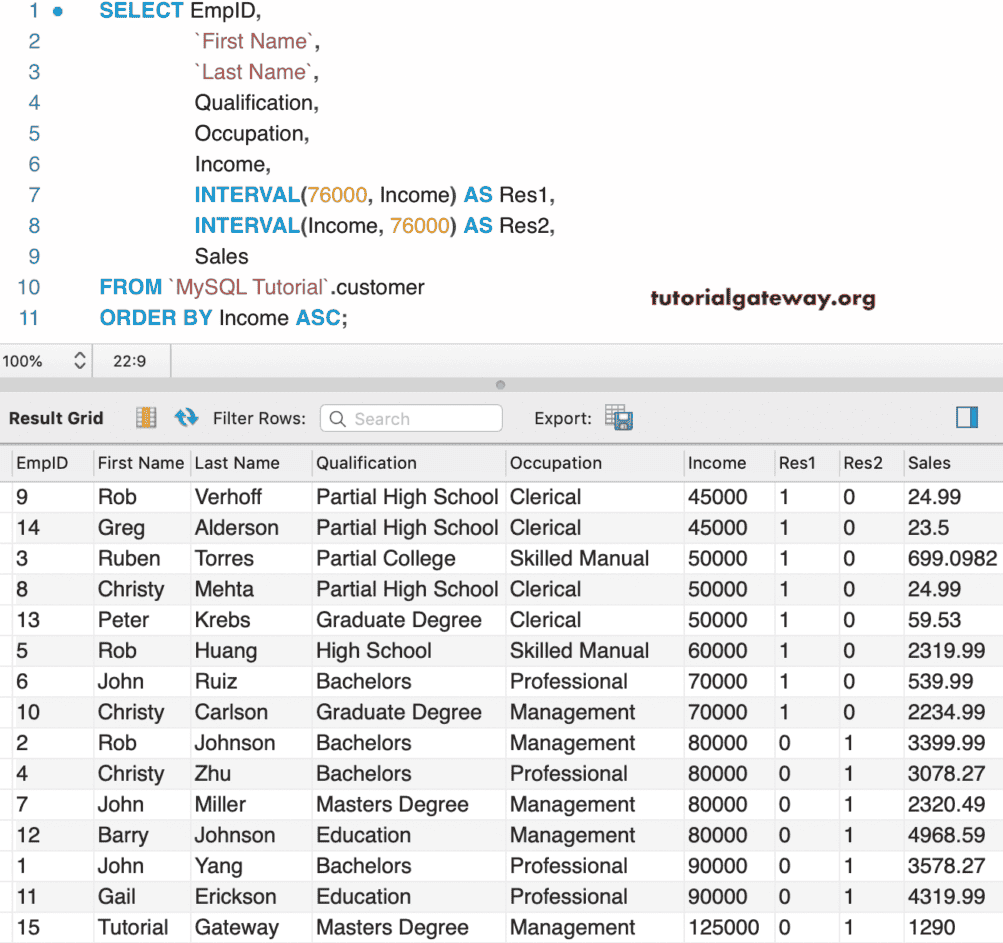Click the '`MySQL Tutorial`' schema name
The image size is (1003, 943).
coord(249,287)
